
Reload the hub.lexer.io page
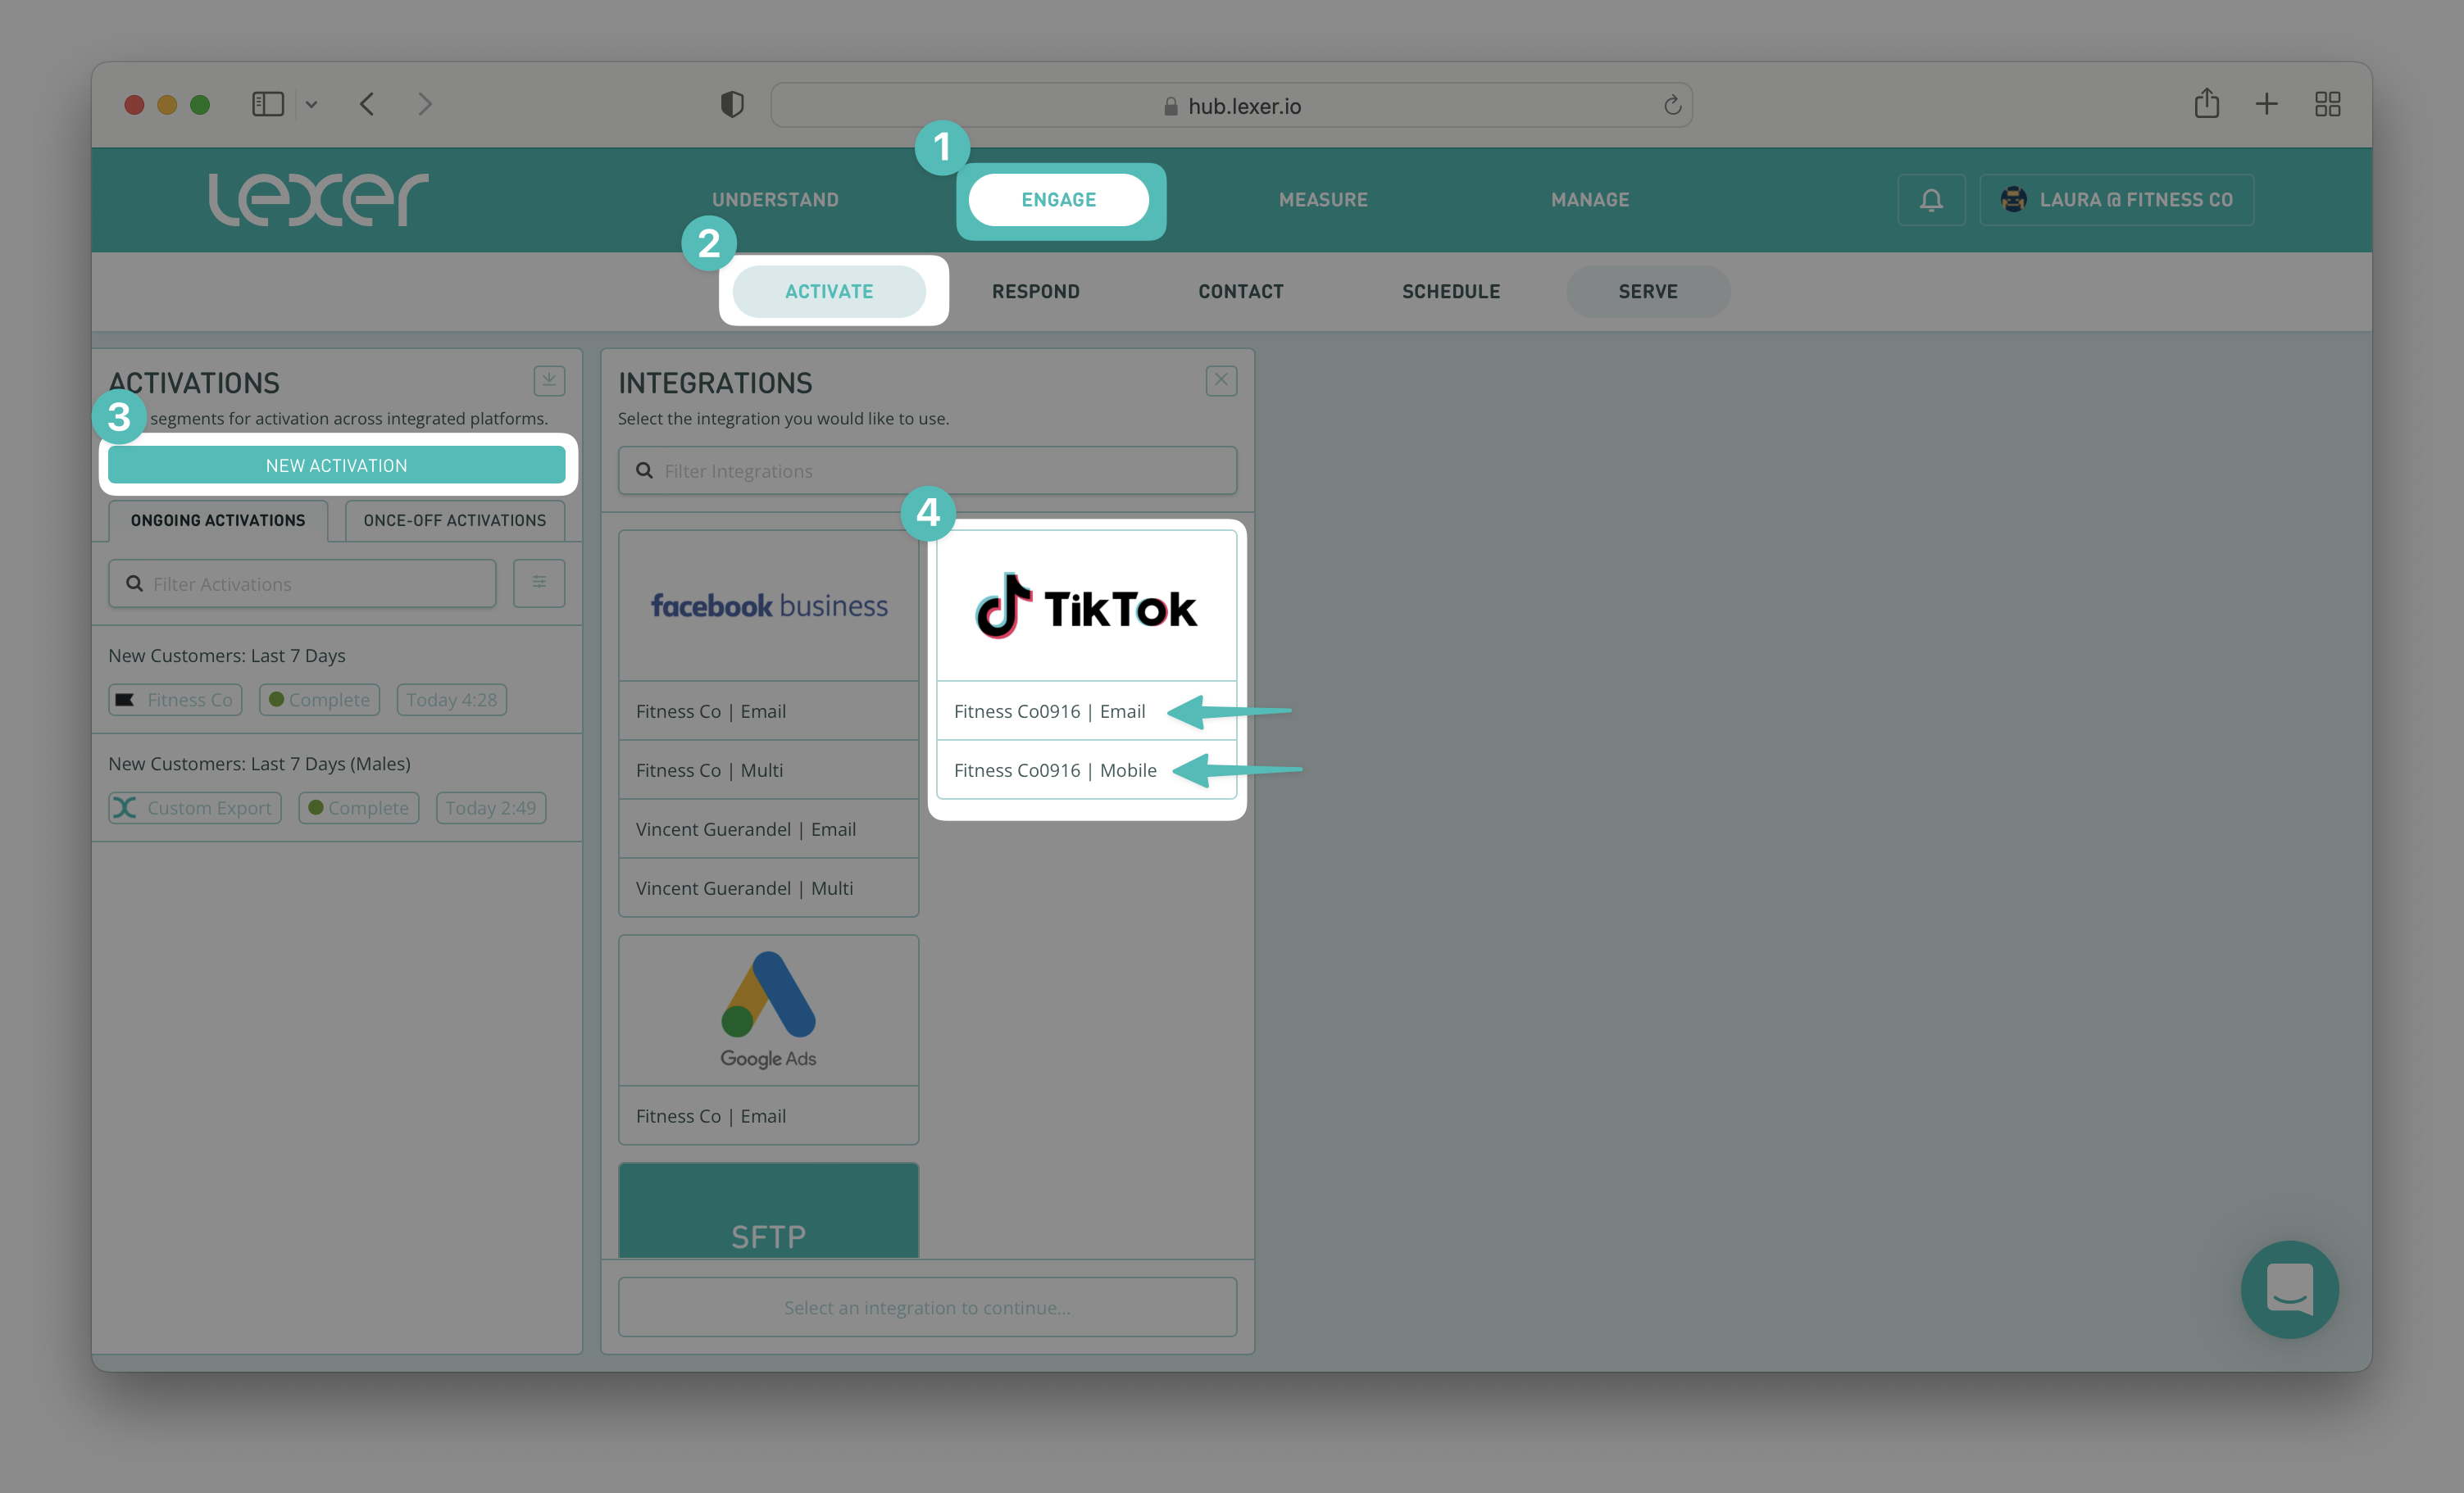(1672, 105)
